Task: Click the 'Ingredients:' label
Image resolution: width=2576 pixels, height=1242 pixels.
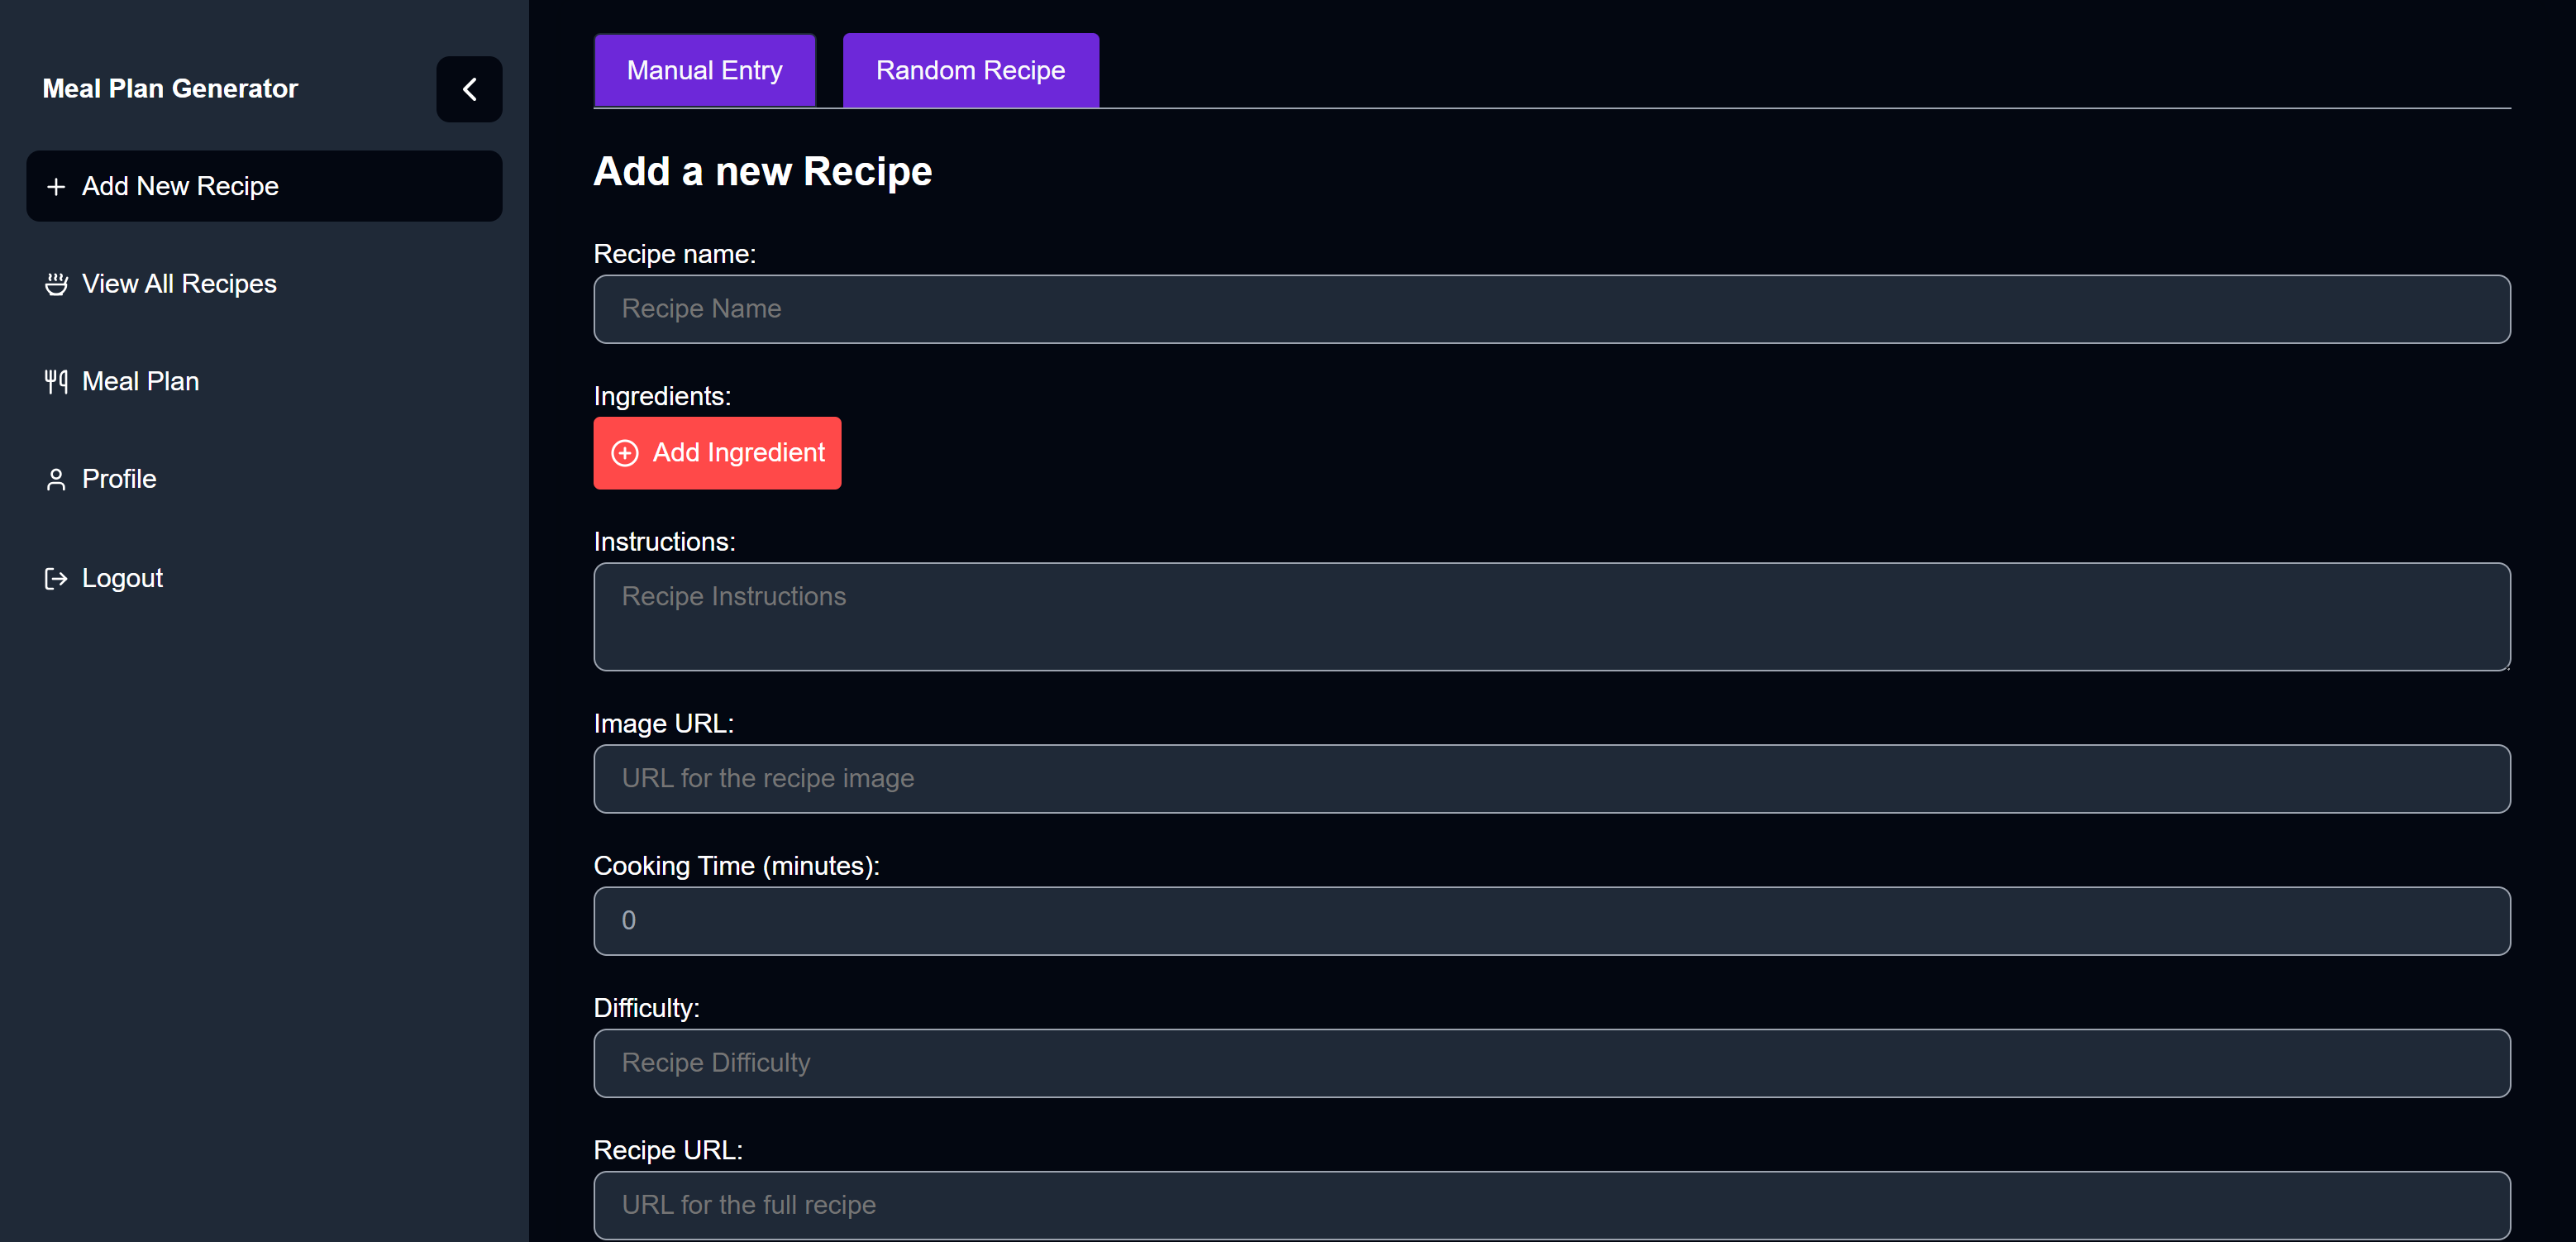Action: point(662,397)
